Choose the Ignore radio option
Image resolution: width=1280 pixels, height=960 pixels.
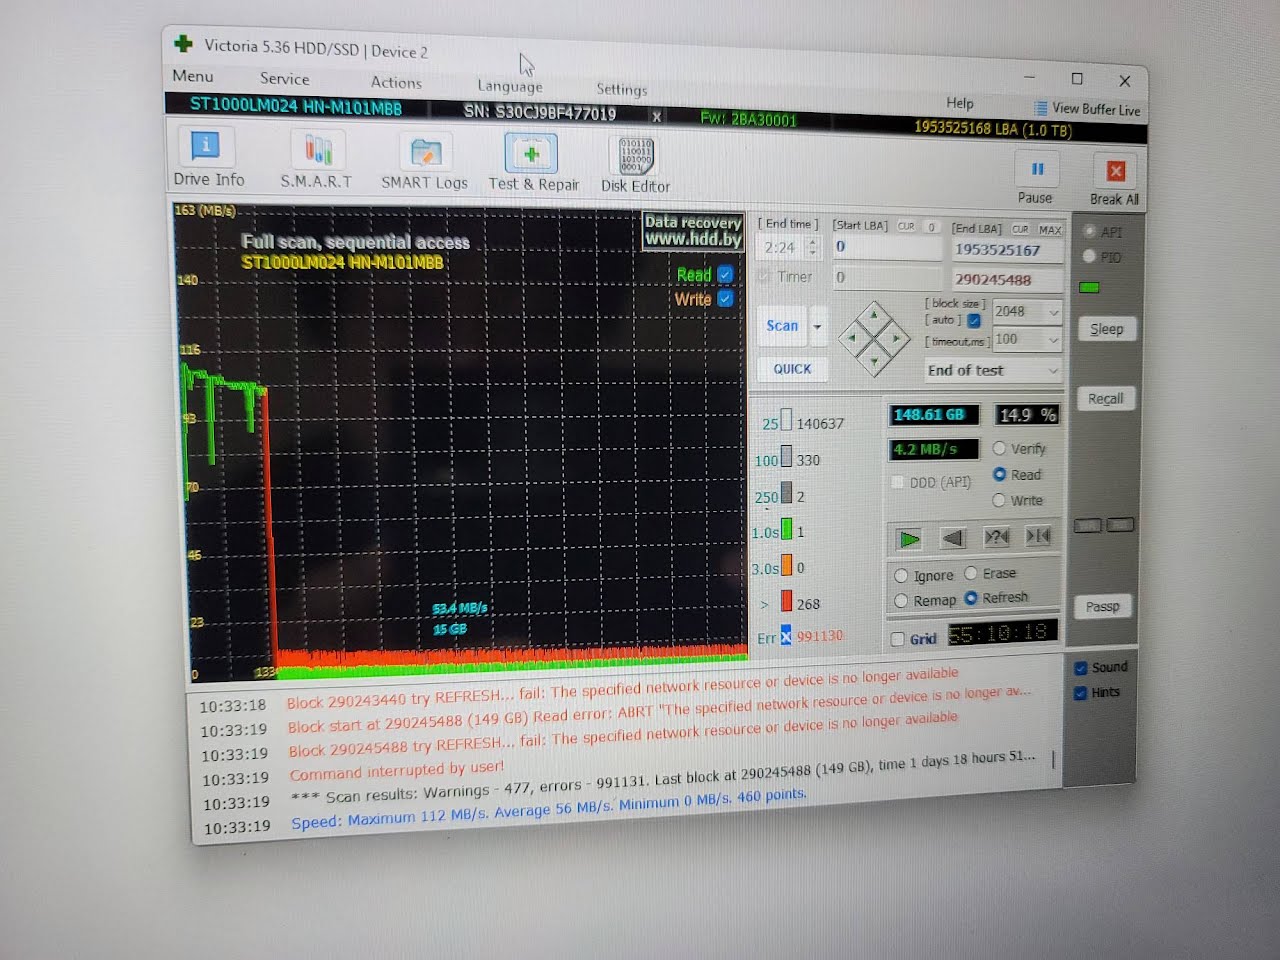[901, 576]
